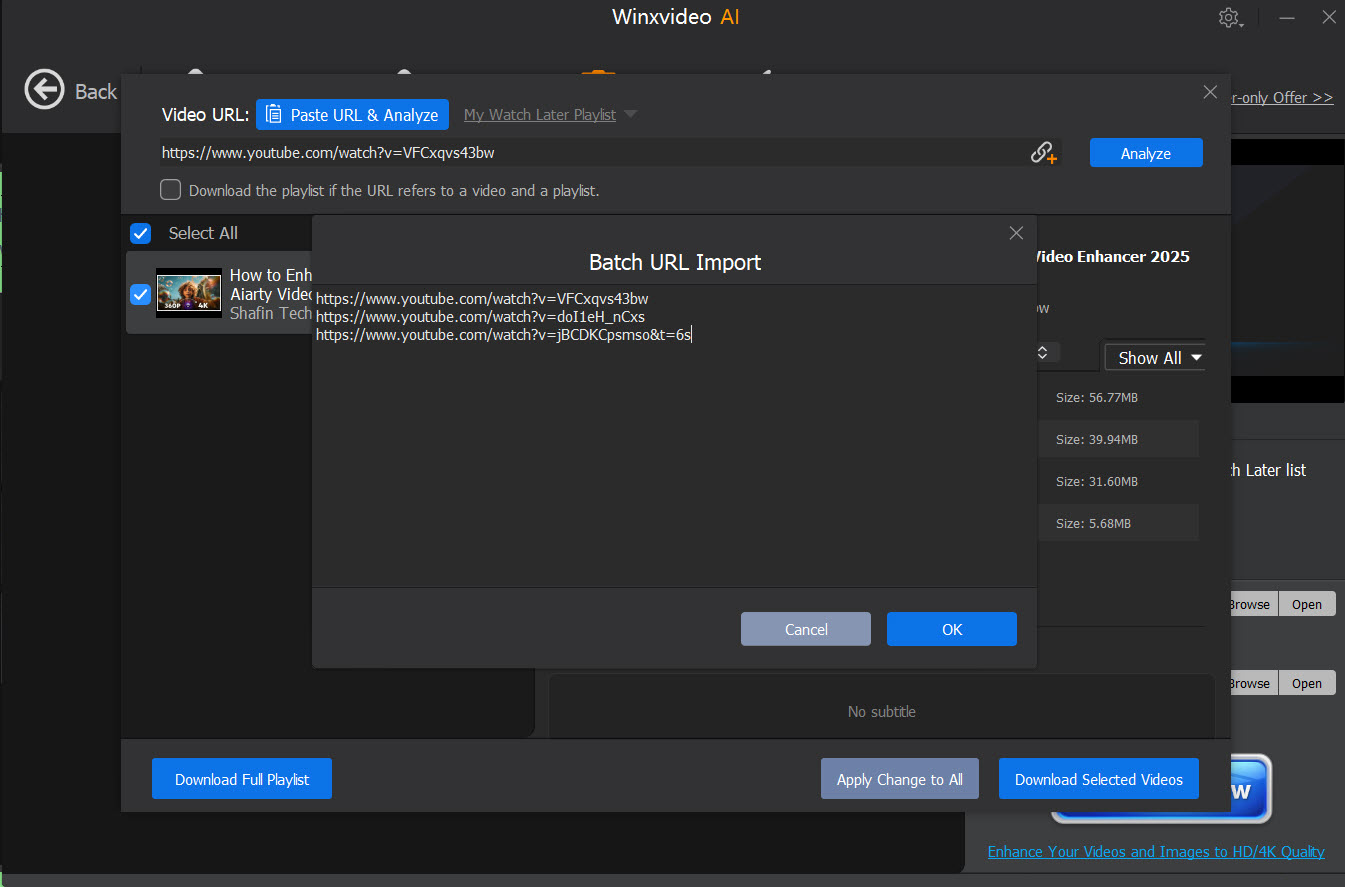Click the resolution stepper arrows
The image size is (1345, 887).
pos(1043,352)
